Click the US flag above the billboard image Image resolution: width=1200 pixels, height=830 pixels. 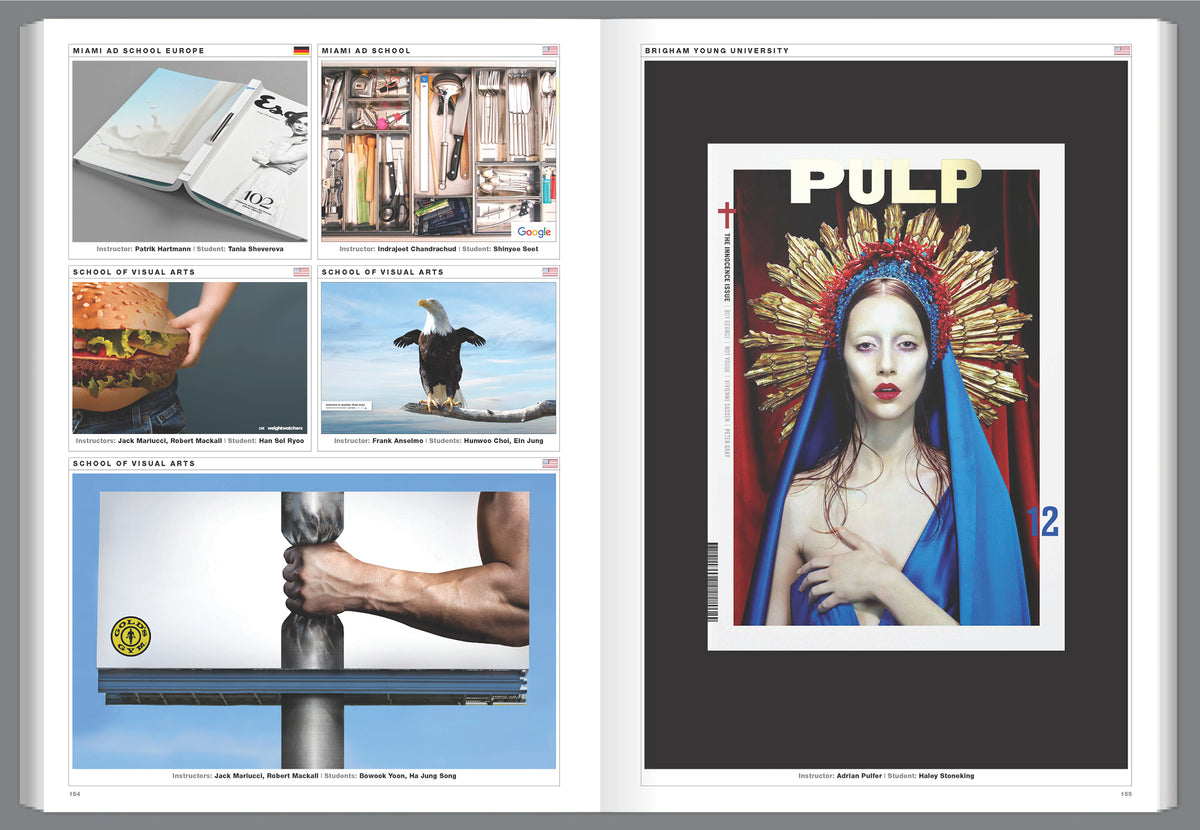[x=549, y=464]
